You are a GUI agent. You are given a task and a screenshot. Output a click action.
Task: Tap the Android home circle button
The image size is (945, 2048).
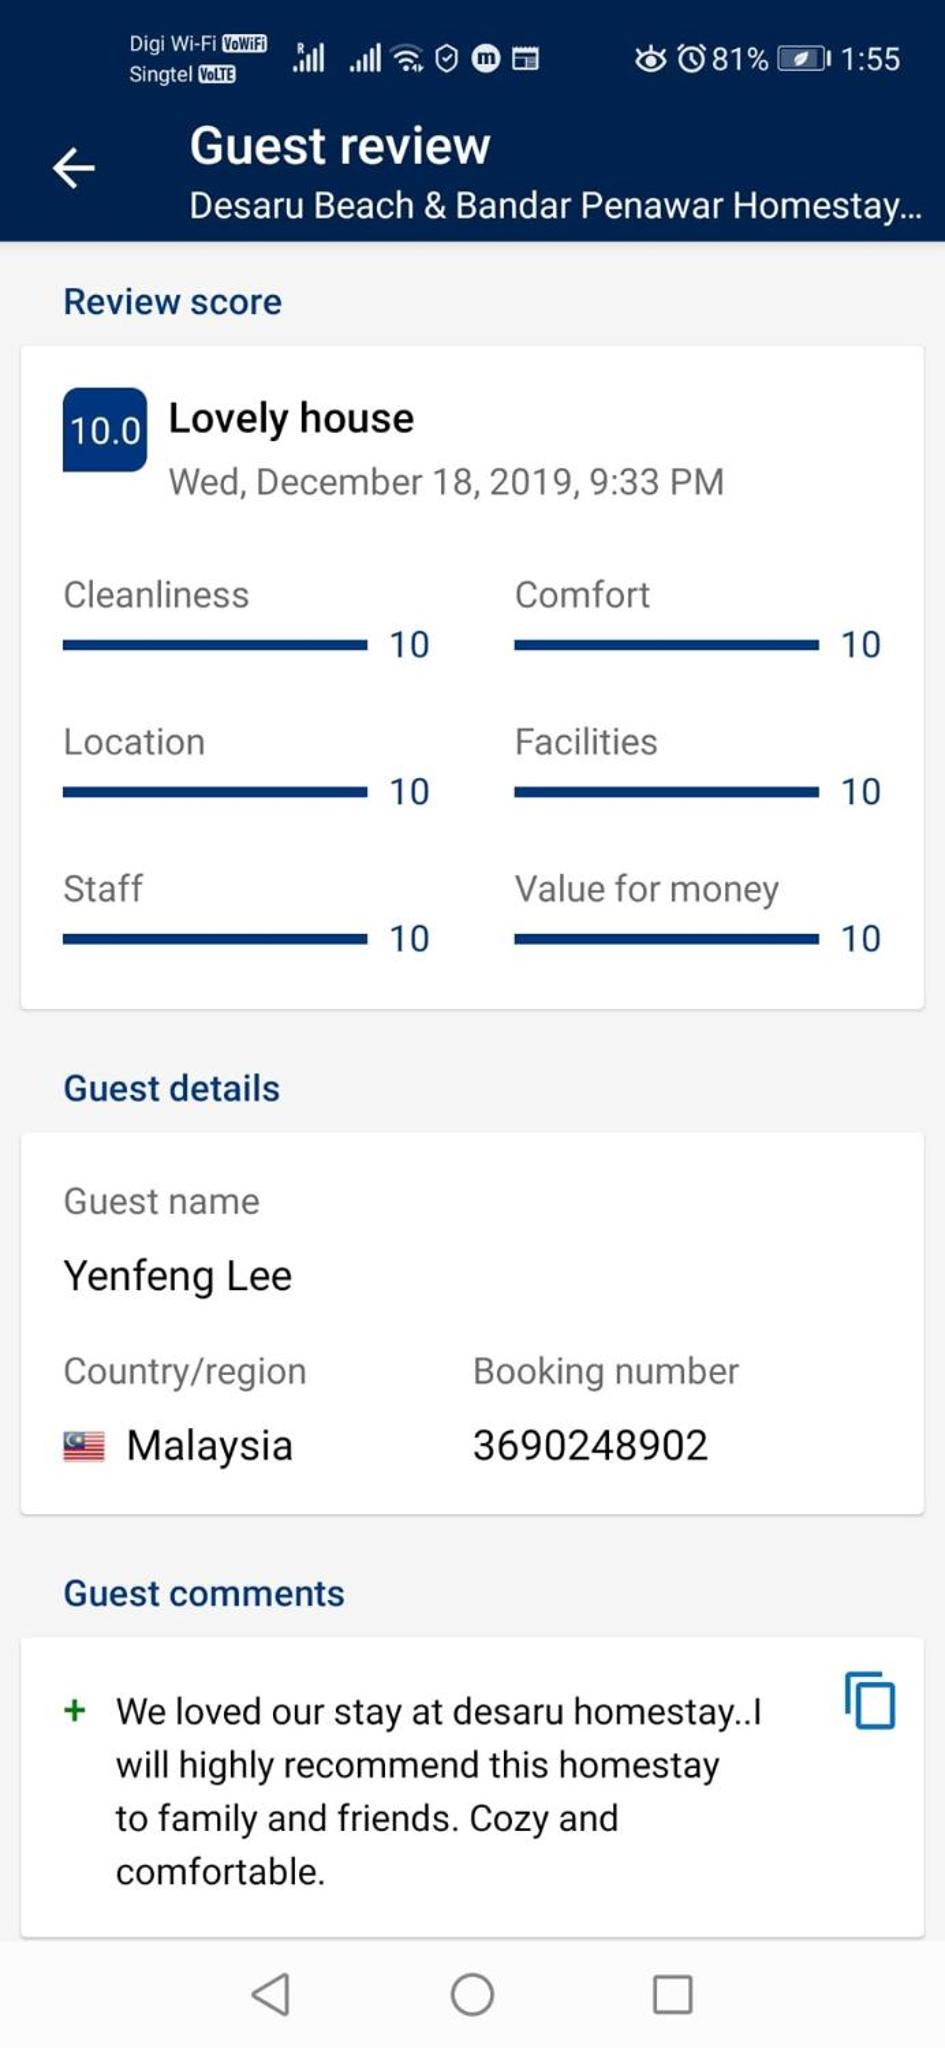pyautogui.click(x=472, y=1994)
